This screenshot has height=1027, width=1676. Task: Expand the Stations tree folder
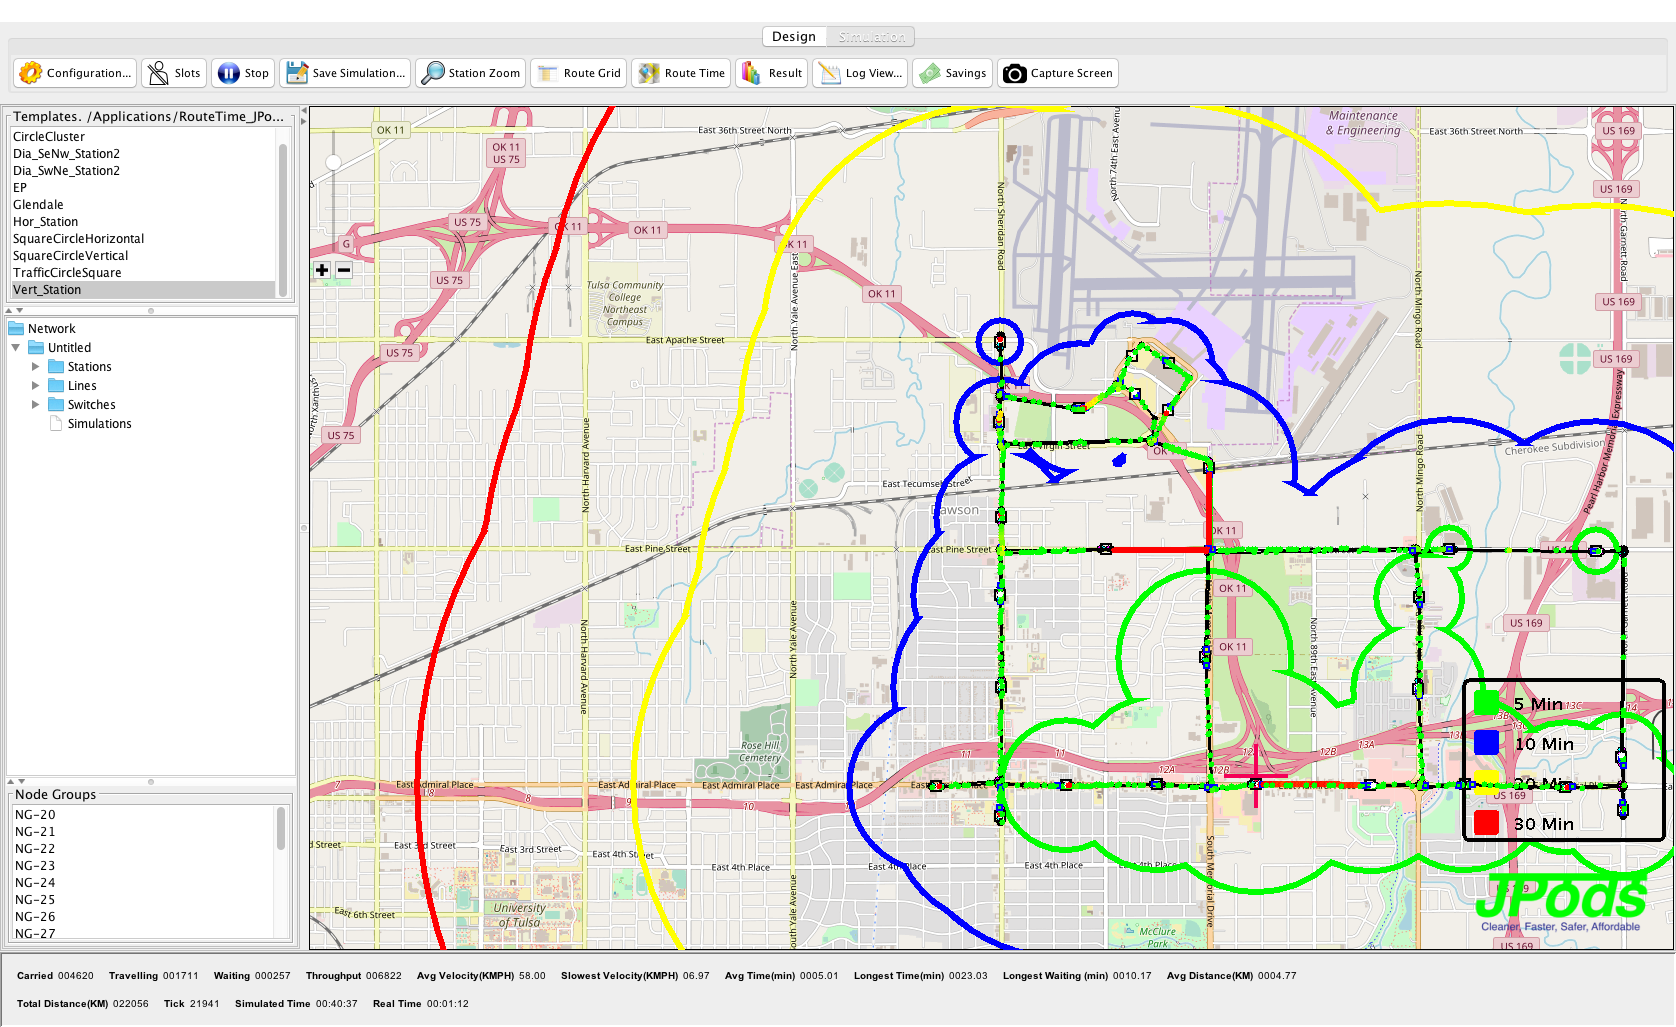36,367
